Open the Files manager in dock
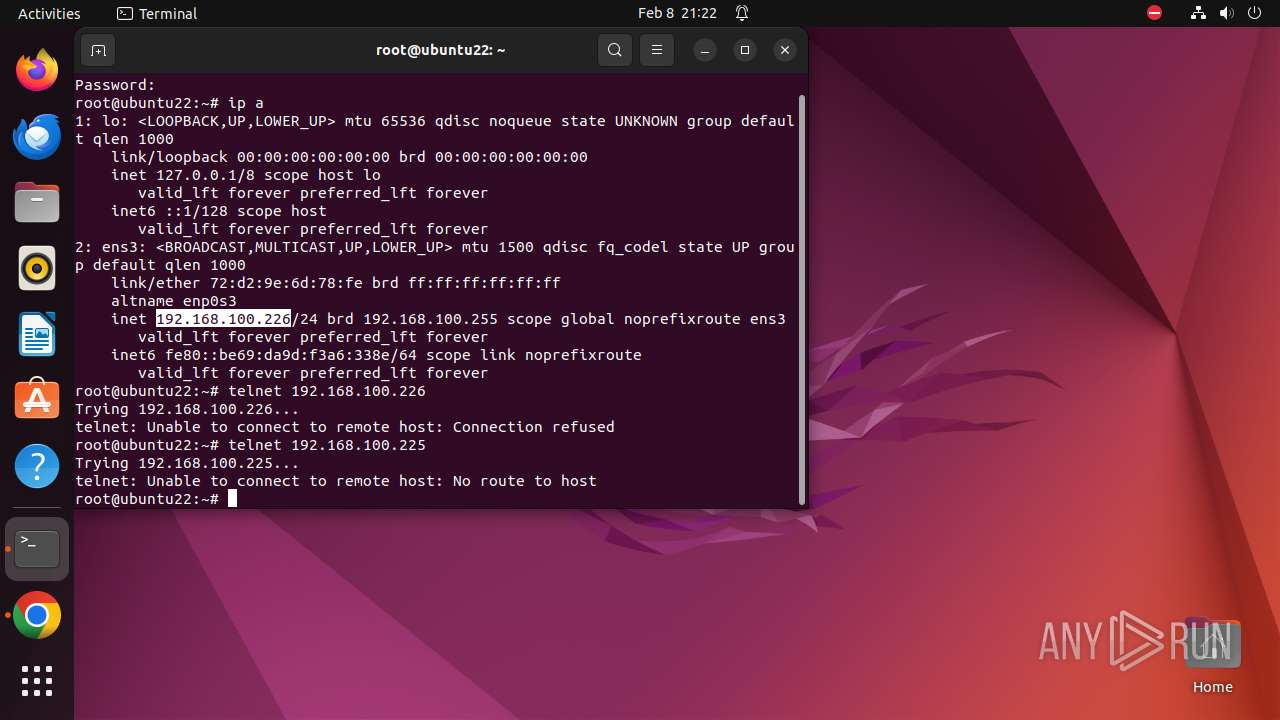 [x=37, y=202]
